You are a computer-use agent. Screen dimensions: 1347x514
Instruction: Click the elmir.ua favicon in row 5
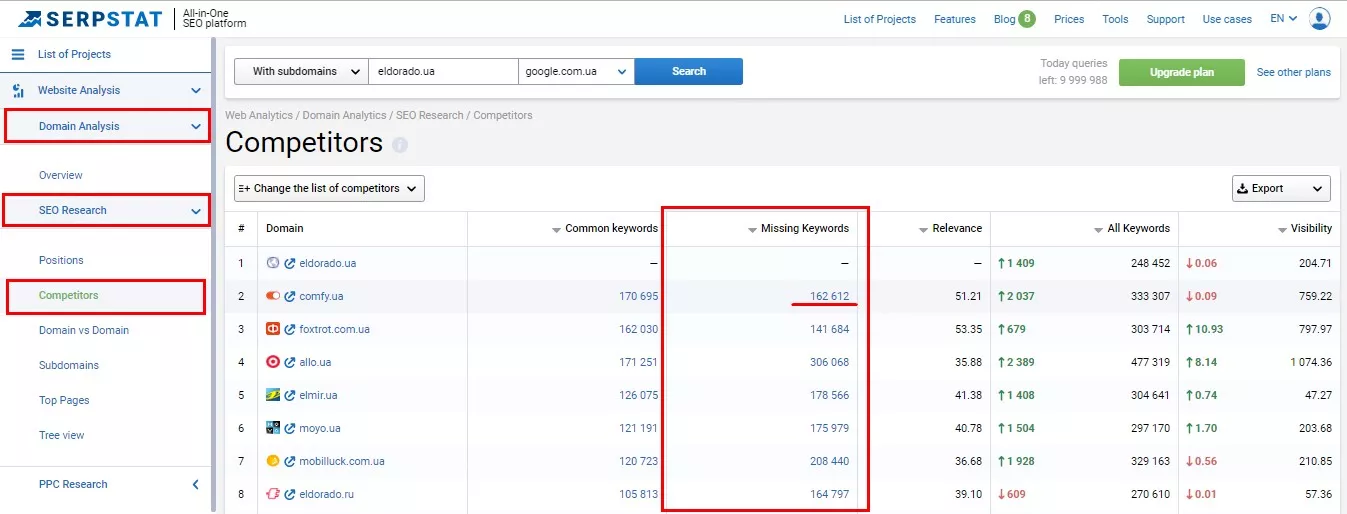(x=273, y=395)
